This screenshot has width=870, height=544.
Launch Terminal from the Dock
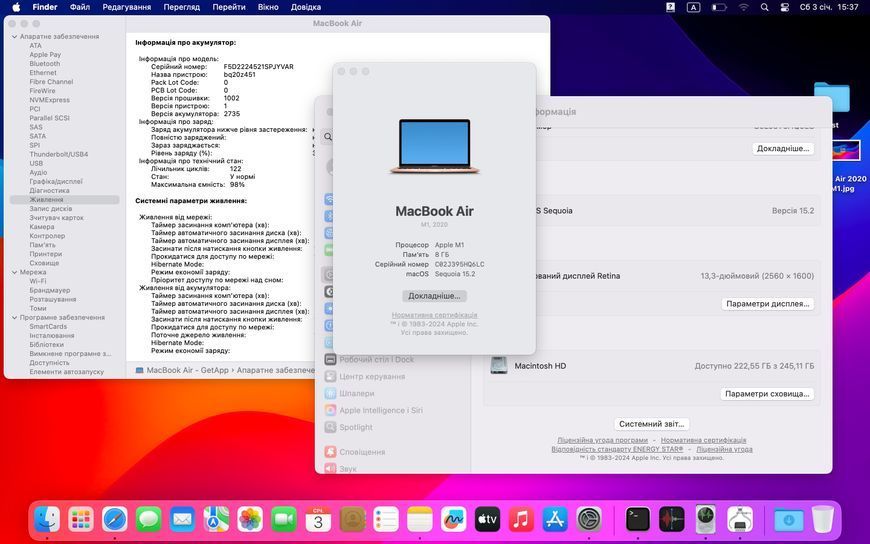(x=638, y=520)
